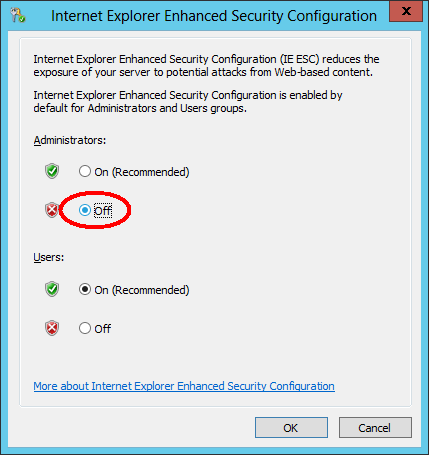The width and height of the screenshot is (429, 455).
Task: Dismiss the dialog with the Cancel button
Action: tap(375, 428)
